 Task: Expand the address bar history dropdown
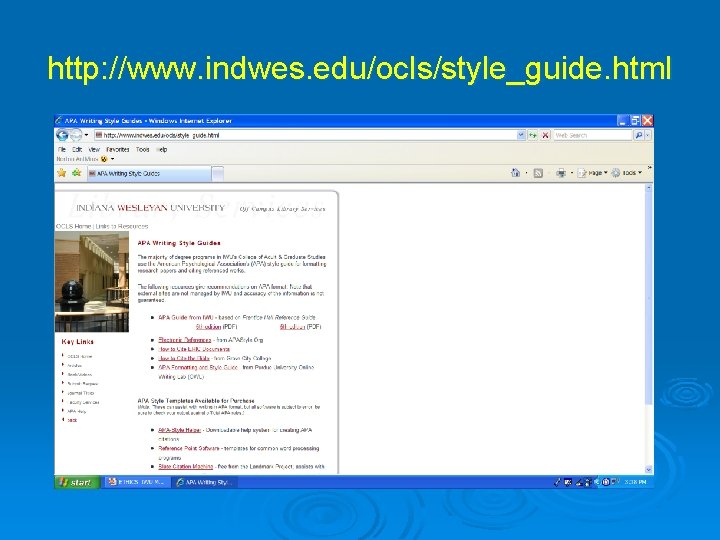pos(521,135)
